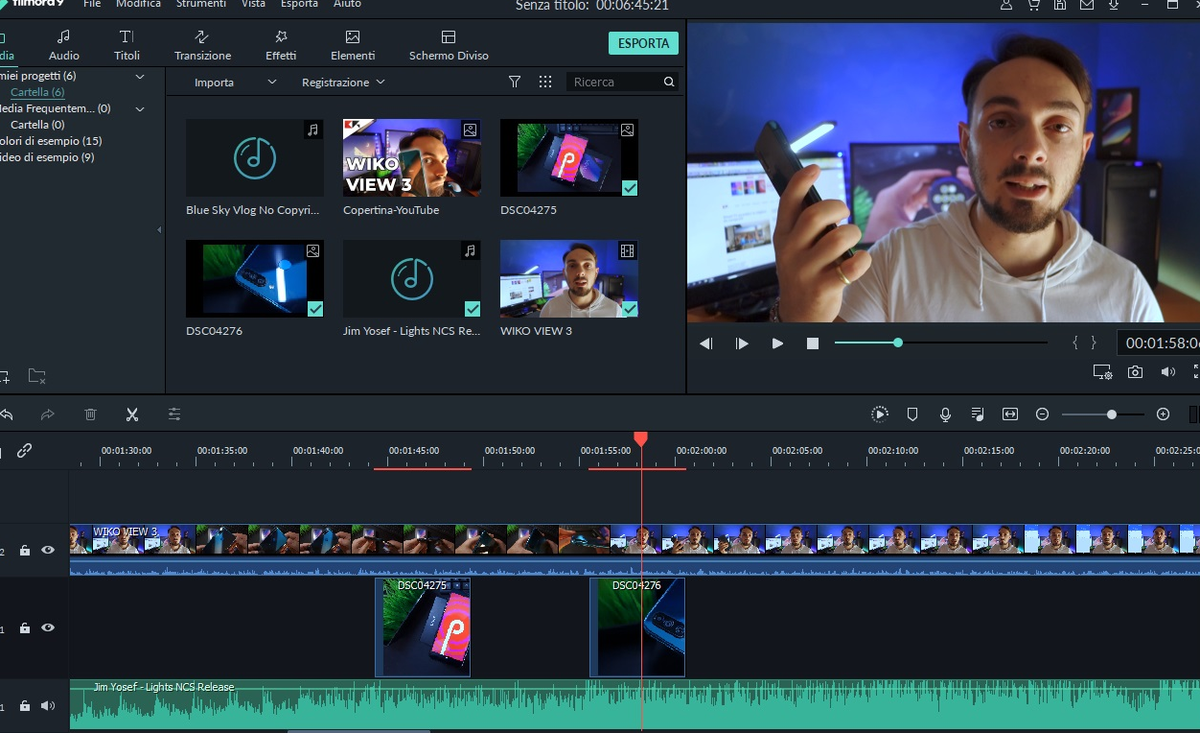Open the Transizione tab
Screen dimensions: 1200x733
click(x=202, y=45)
